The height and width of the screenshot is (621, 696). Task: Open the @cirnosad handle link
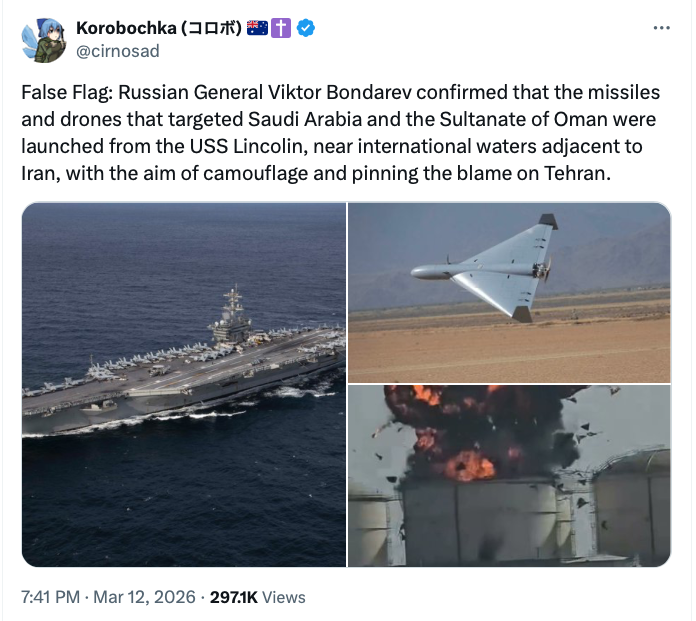117,51
